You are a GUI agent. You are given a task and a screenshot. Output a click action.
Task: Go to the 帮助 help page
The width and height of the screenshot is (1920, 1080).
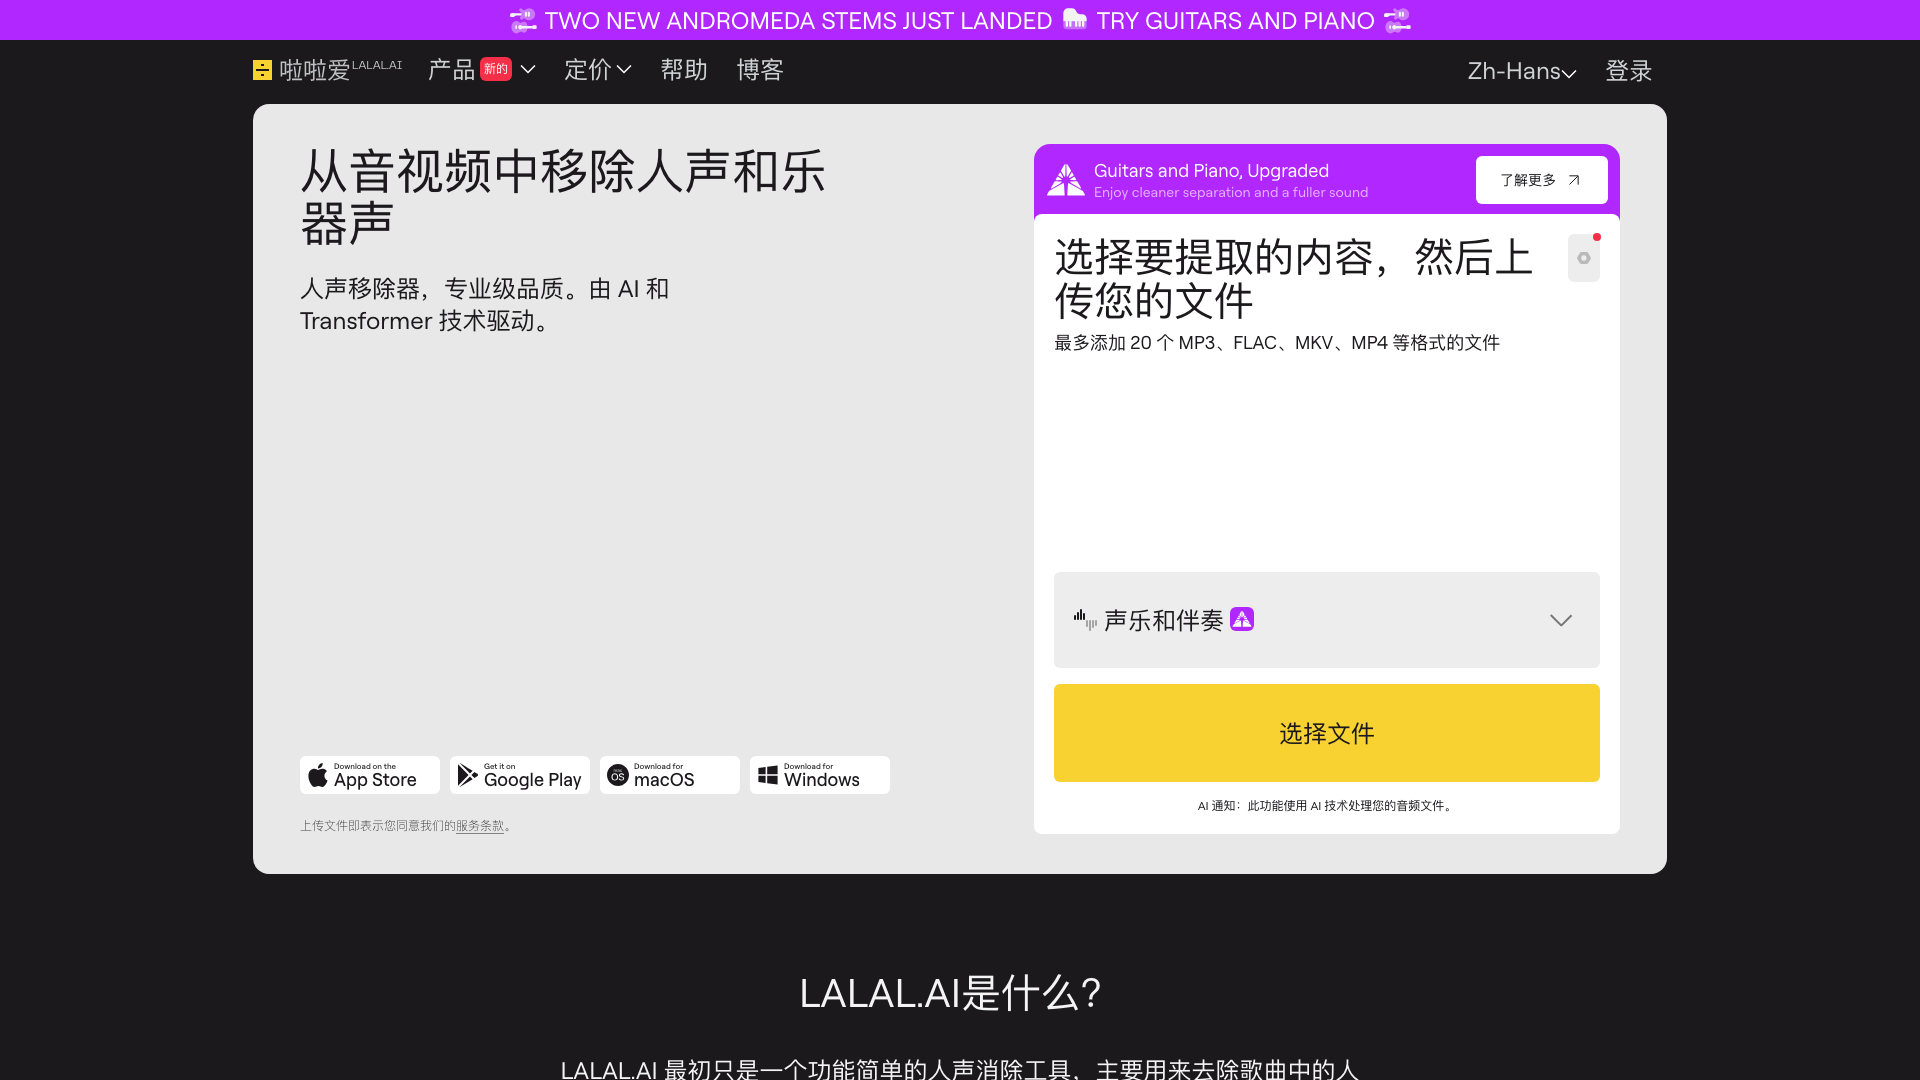tap(684, 70)
